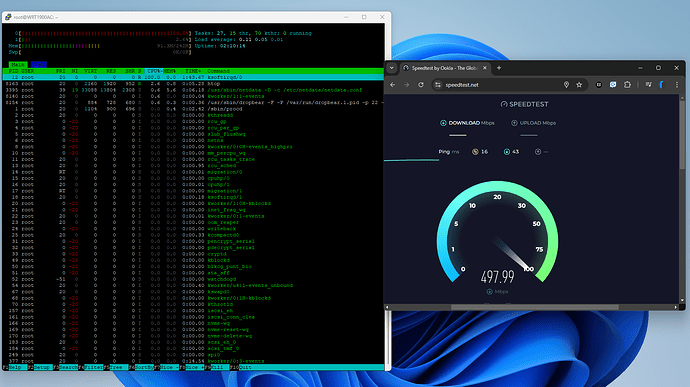Image resolution: width=690 pixels, height=387 pixels.
Task: Sort by the PID column header
Action: (15, 71)
